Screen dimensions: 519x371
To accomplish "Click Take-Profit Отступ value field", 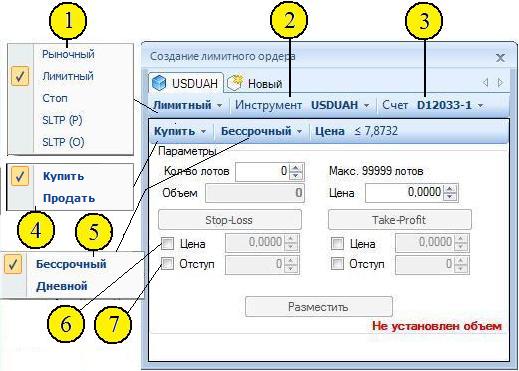I will tap(425, 265).
